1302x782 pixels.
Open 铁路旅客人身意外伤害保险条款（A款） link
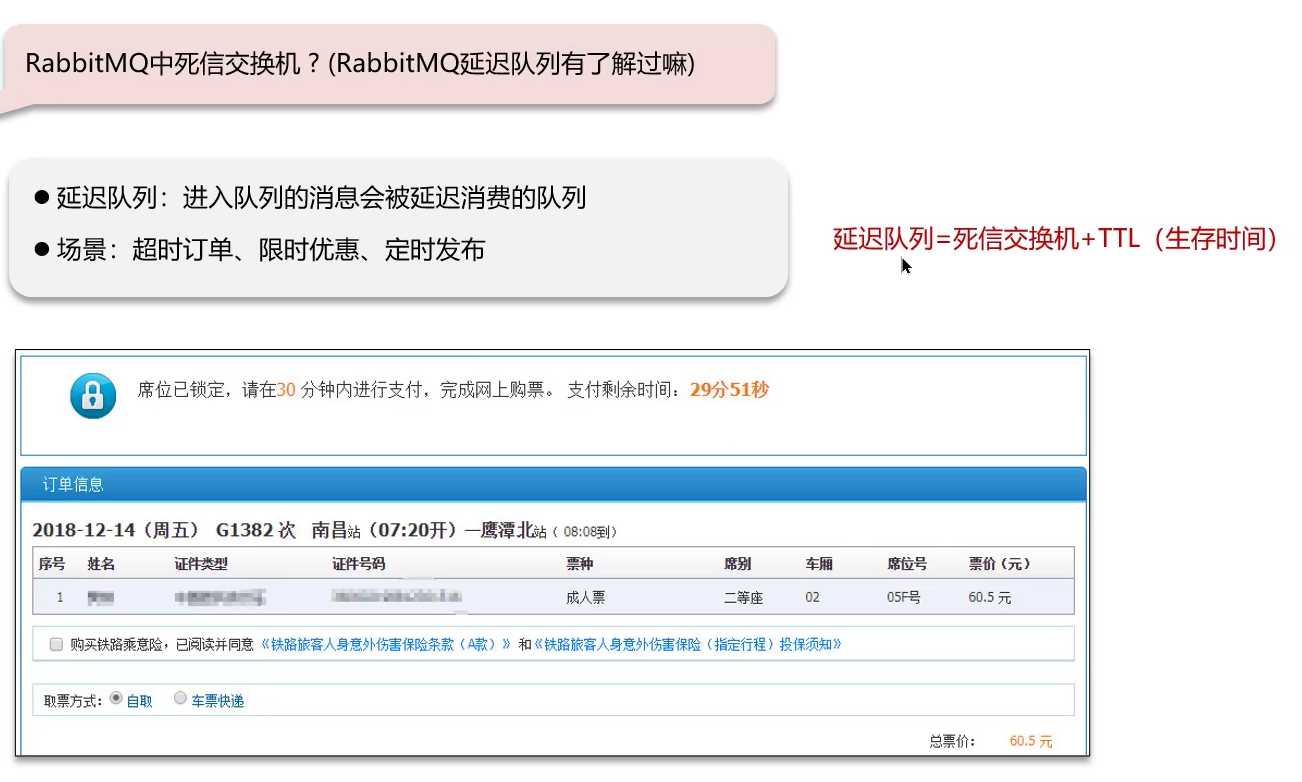tap(386, 645)
